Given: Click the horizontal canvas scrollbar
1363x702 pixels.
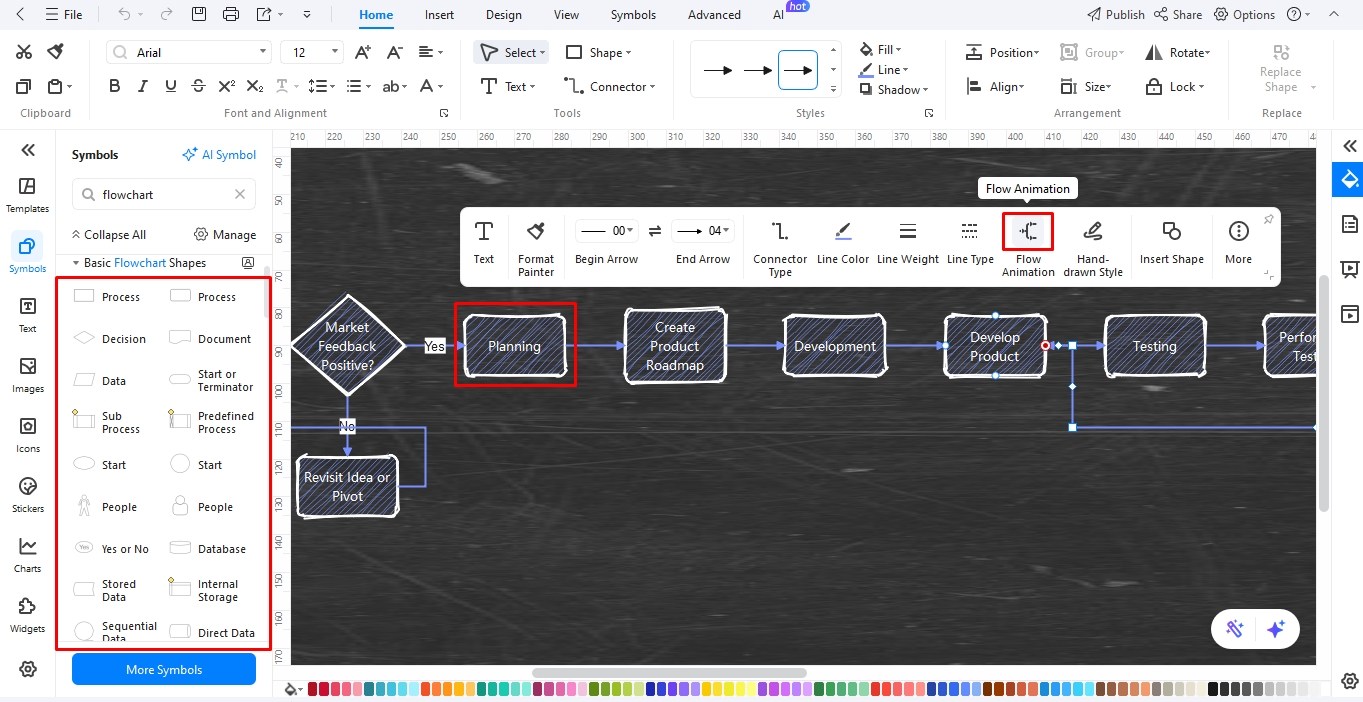Looking at the screenshot, I should (669, 673).
